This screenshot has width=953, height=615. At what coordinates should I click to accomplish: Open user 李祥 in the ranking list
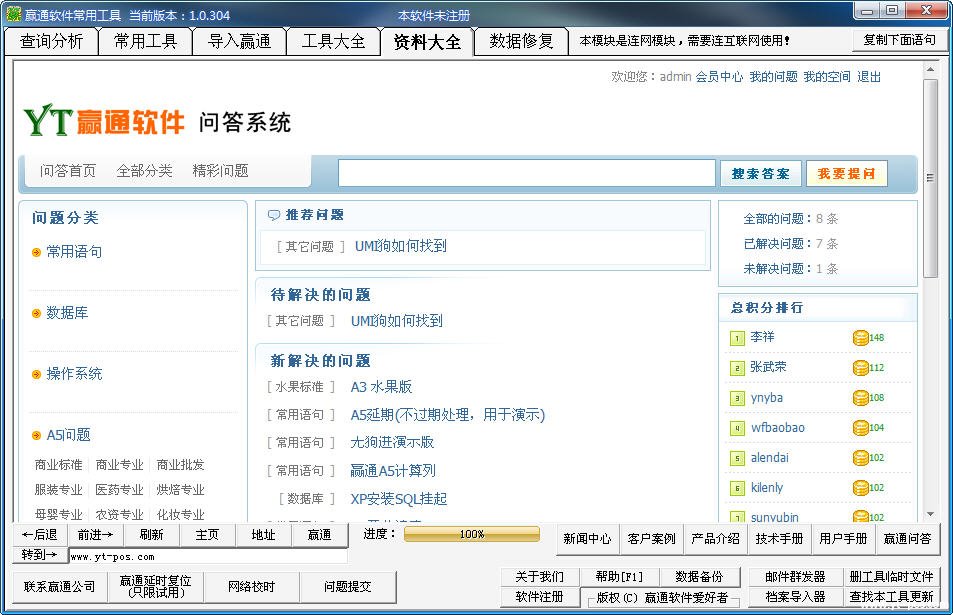[762, 337]
